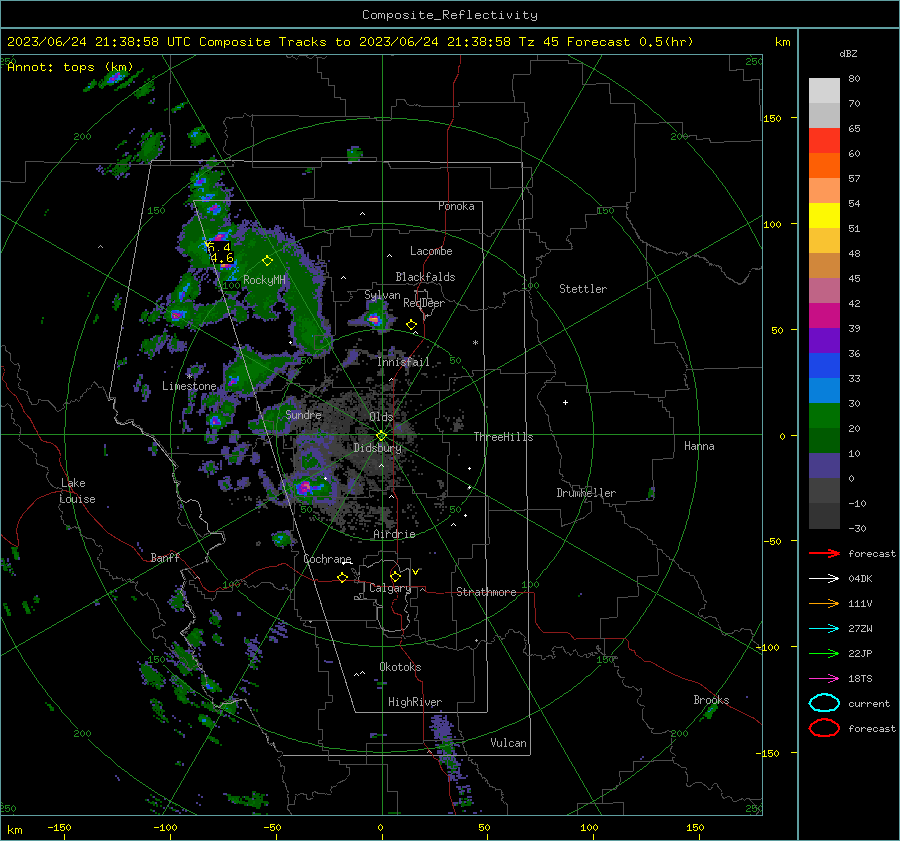Click the Vulcan city label
Screen dimensions: 900x841
(x=508, y=743)
